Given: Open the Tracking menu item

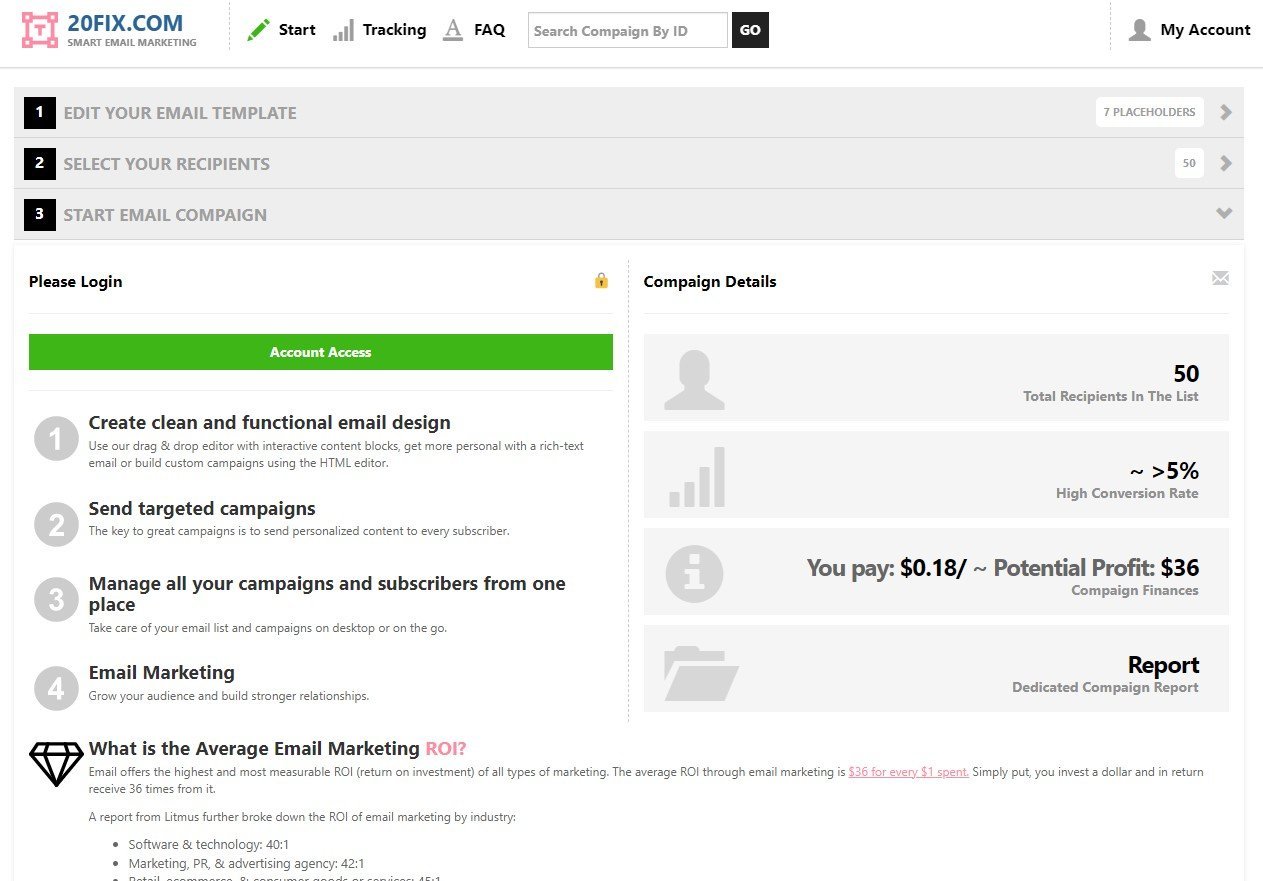Looking at the screenshot, I should [394, 30].
